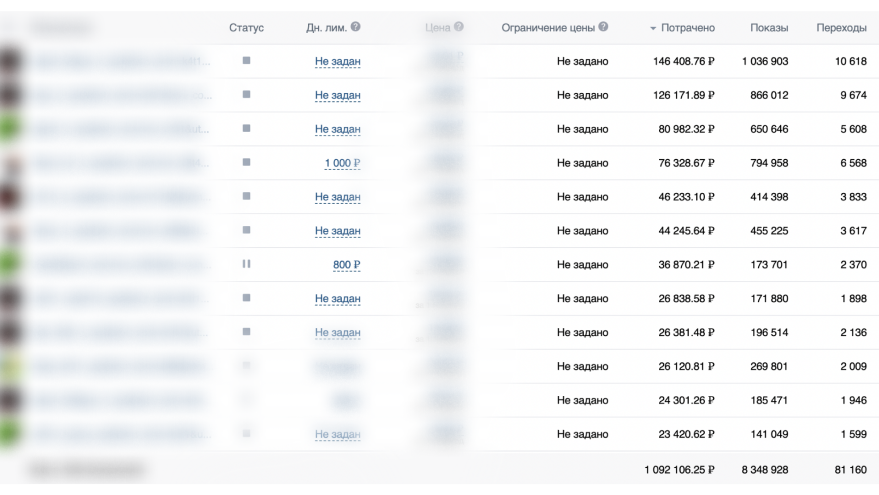Sort by the Показы column header
879x495 pixels.
point(769,27)
